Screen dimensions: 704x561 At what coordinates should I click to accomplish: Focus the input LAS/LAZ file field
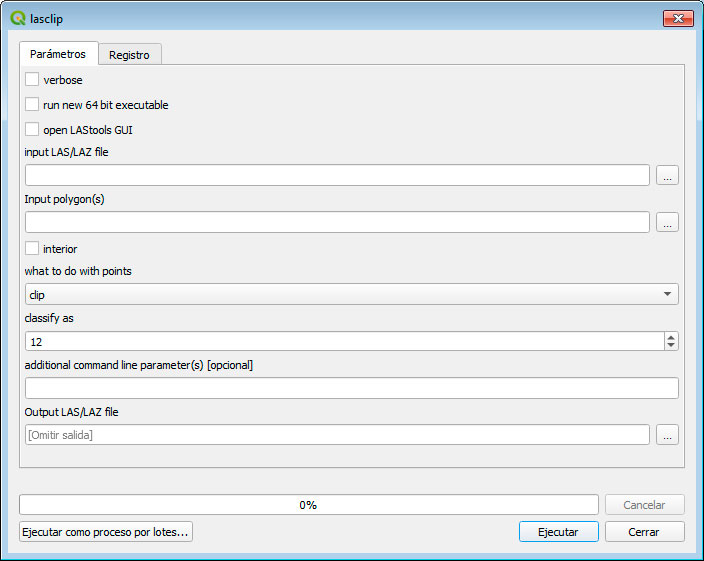click(337, 175)
